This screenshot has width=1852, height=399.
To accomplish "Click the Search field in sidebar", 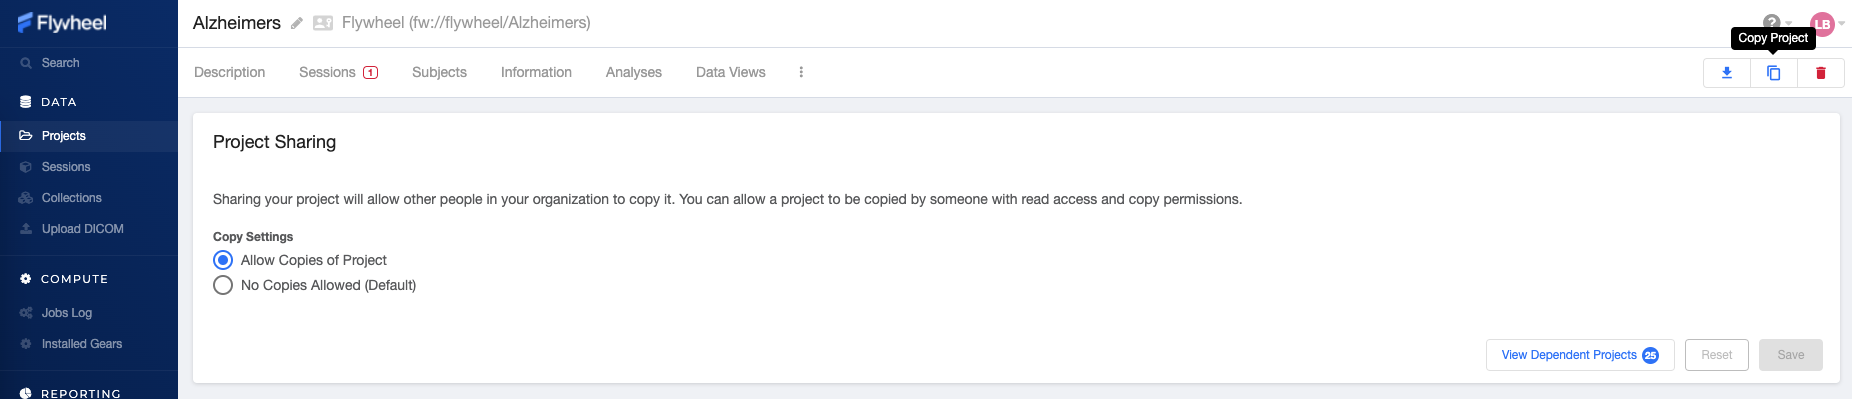I will pyautogui.click(x=89, y=63).
